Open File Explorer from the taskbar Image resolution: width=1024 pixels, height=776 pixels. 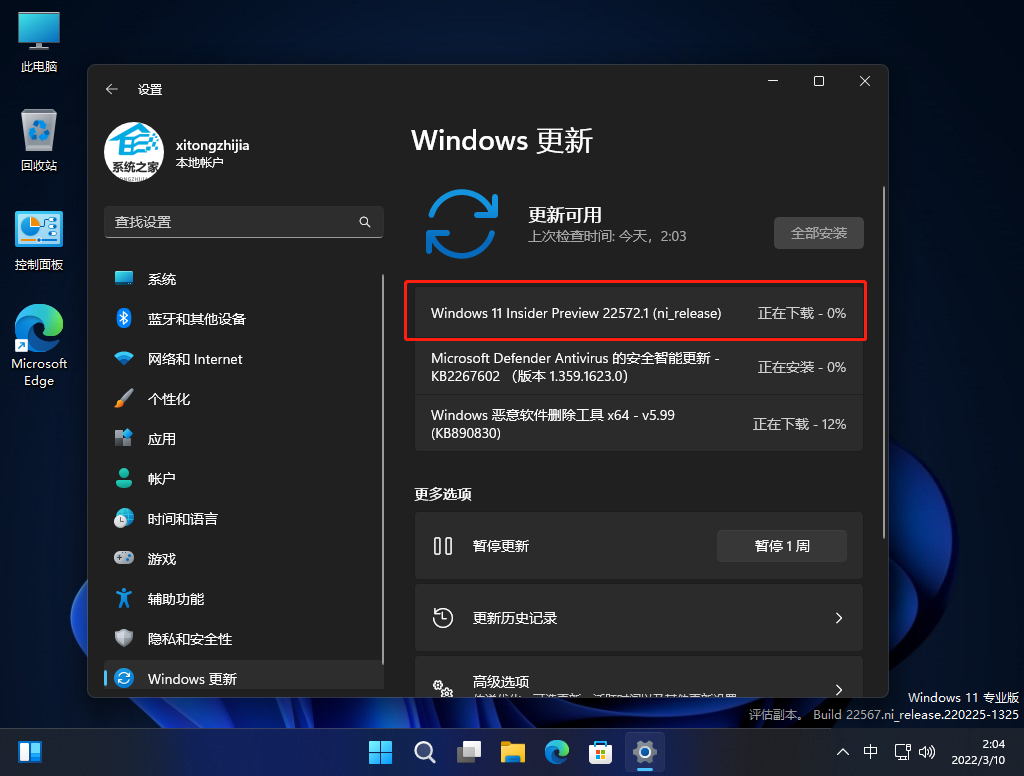(513, 751)
